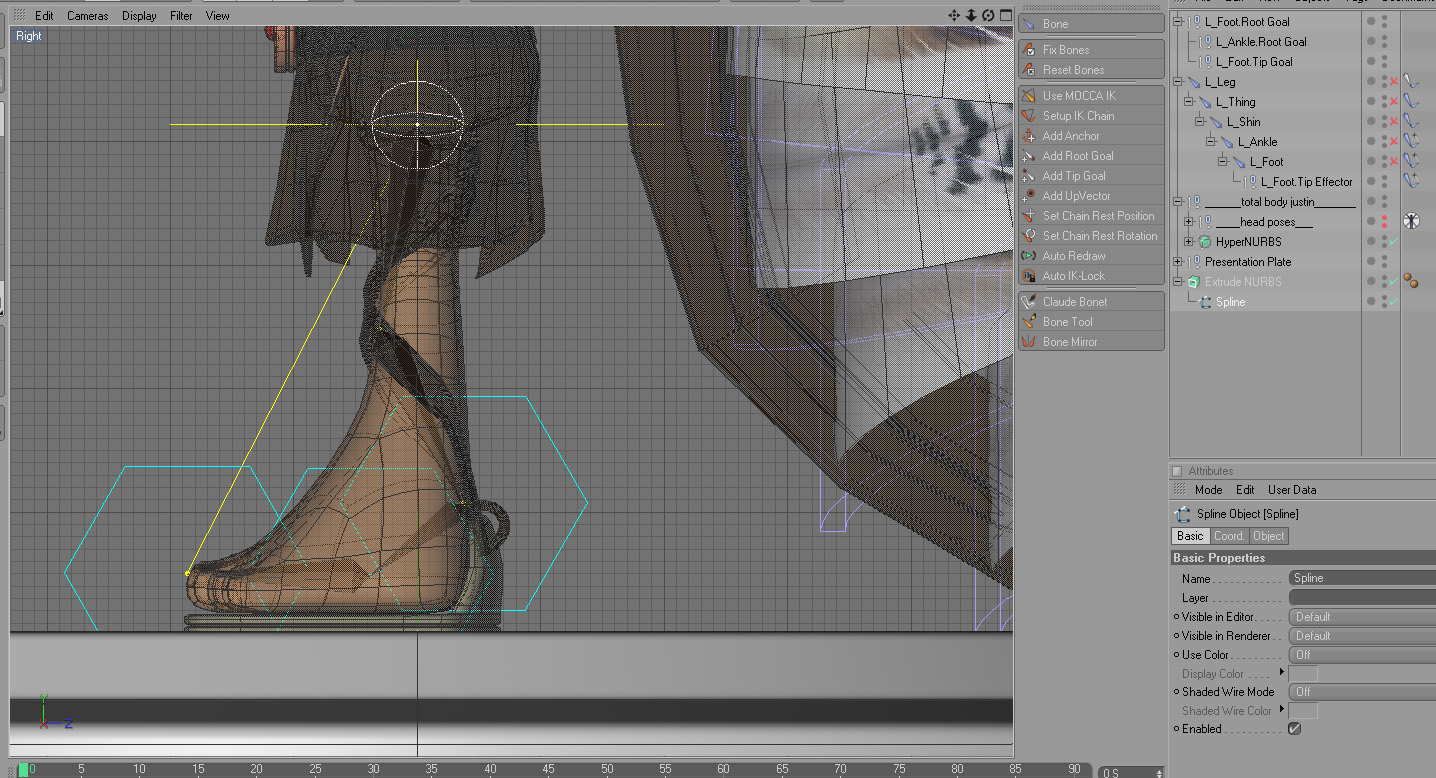The width and height of the screenshot is (1436, 778).
Task: Click the IK tag on L_Leg
Action: tap(1411, 82)
